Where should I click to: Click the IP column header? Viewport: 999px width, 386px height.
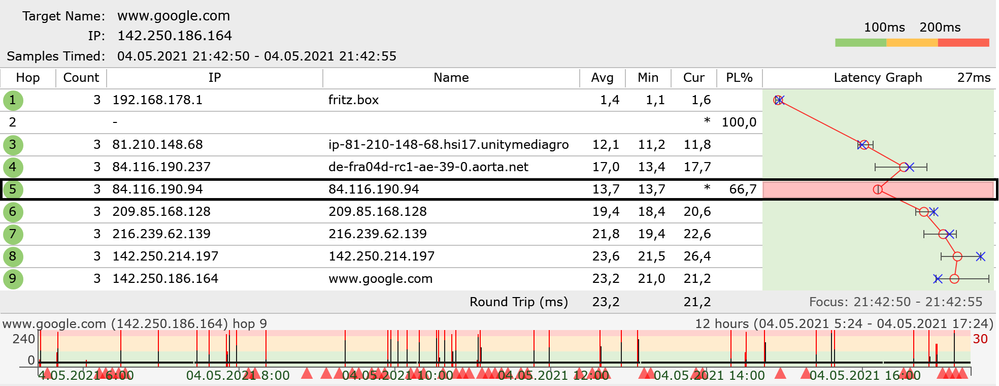tap(215, 78)
